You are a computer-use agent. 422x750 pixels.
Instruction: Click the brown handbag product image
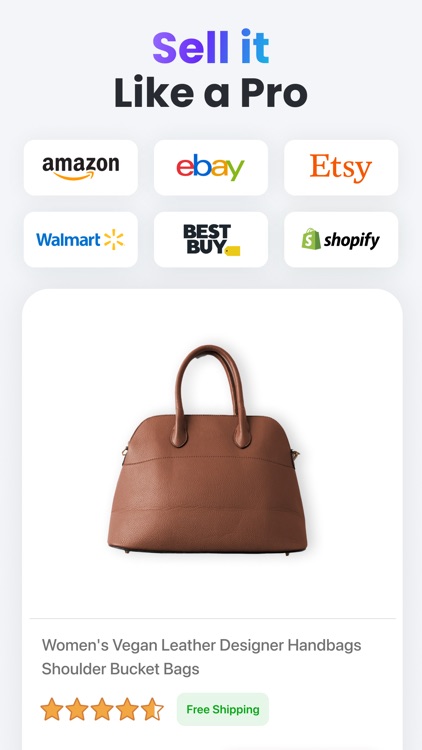(208, 450)
